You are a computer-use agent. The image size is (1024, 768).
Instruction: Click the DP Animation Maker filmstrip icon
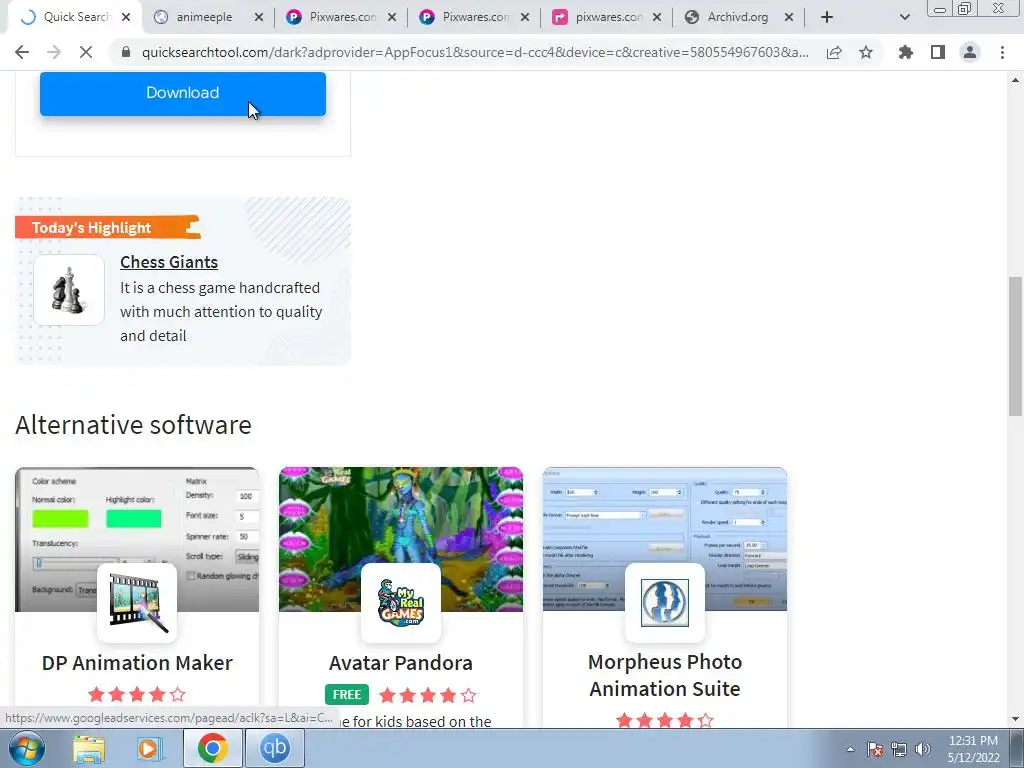point(137,603)
